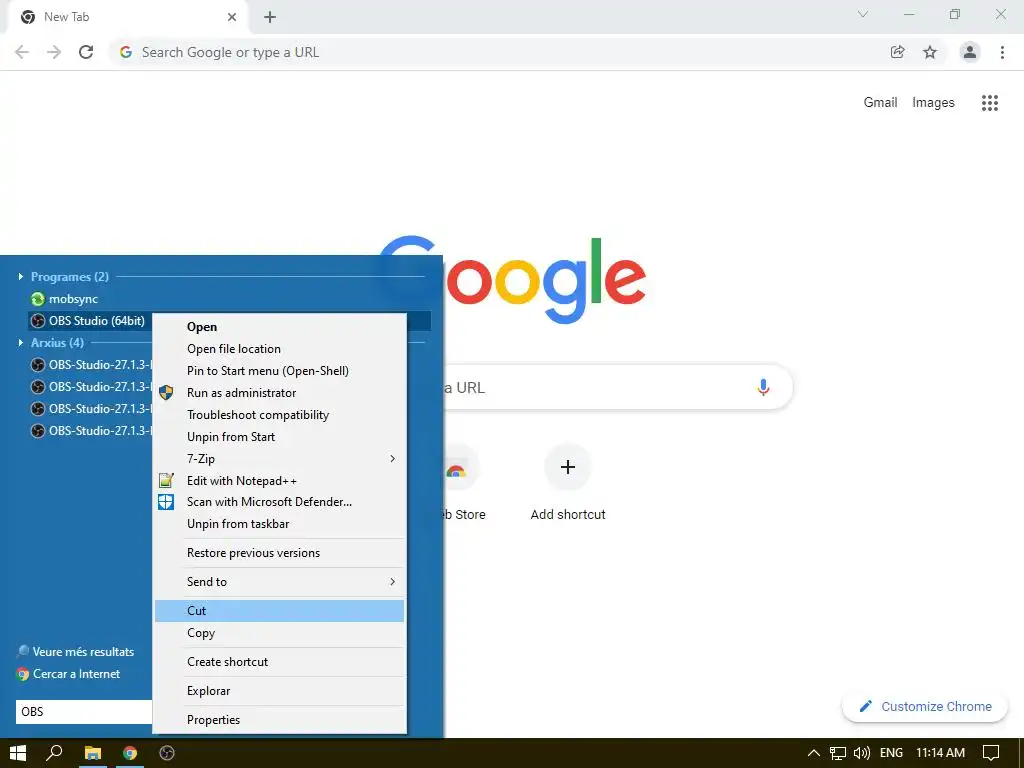1024x768 pixels.
Task: Open the volume tray icon
Action: click(x=862, y=753)
